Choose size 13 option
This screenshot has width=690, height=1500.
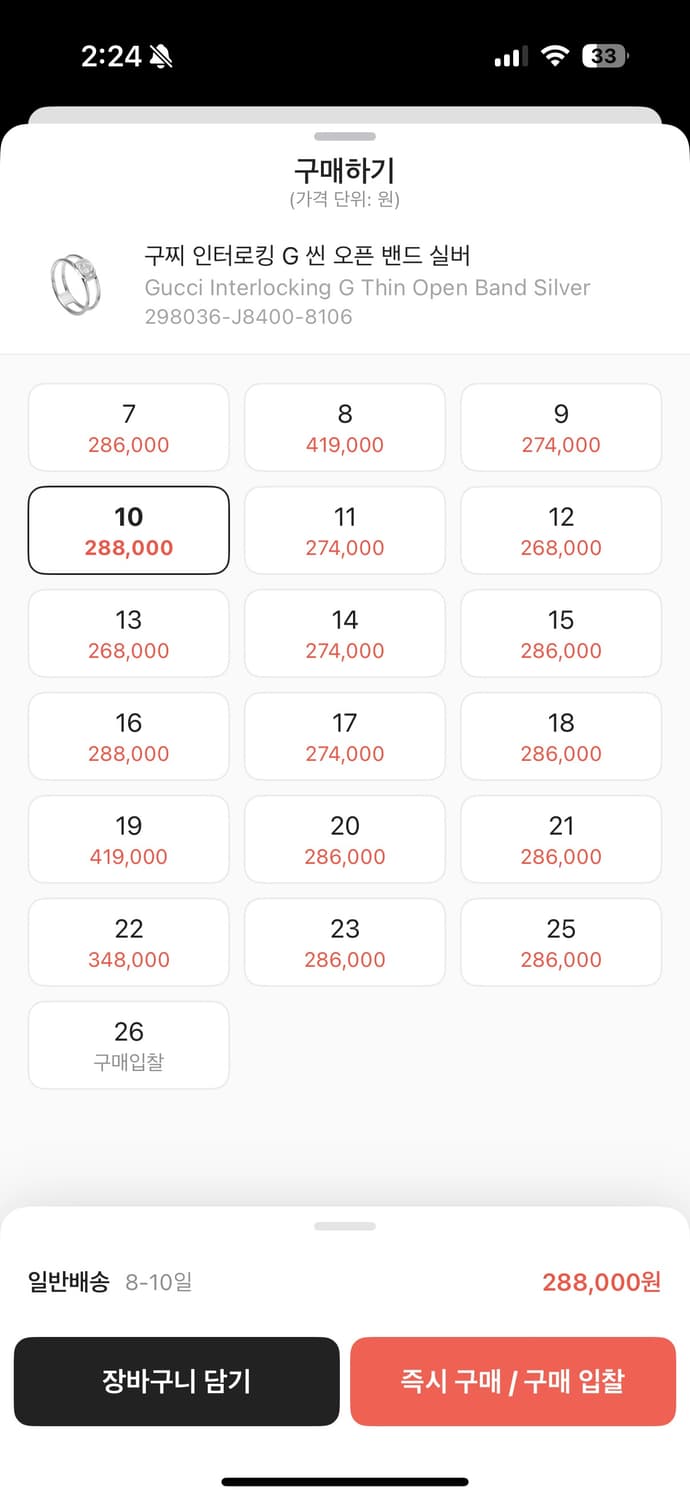pyautogui.click(x=129, y=634)
